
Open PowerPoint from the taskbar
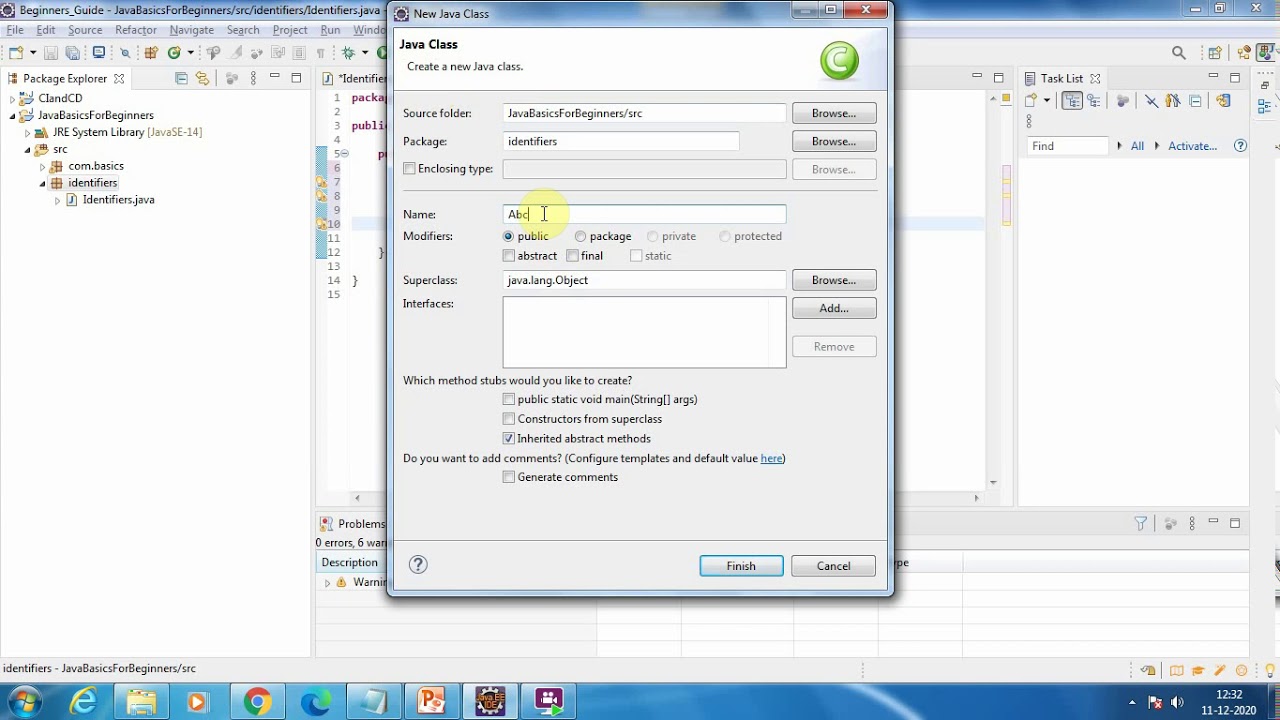tap(431, 702)
